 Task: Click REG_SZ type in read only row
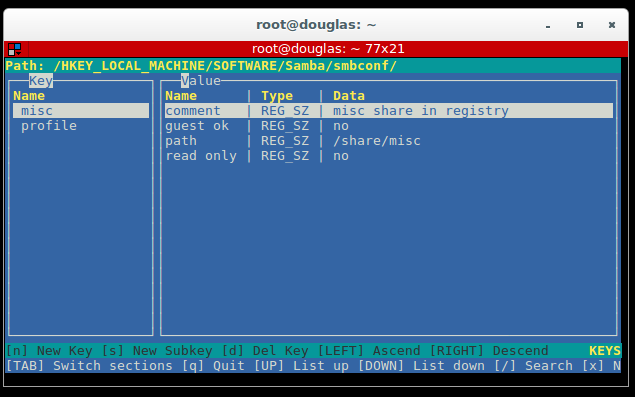tap(285, 156)
